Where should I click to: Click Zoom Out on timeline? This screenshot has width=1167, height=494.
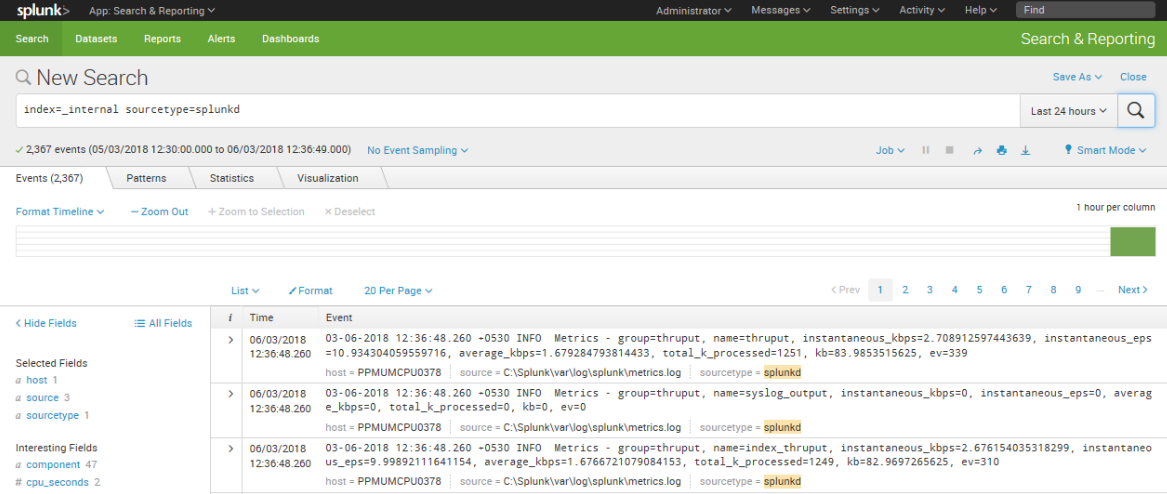point(159,211)
